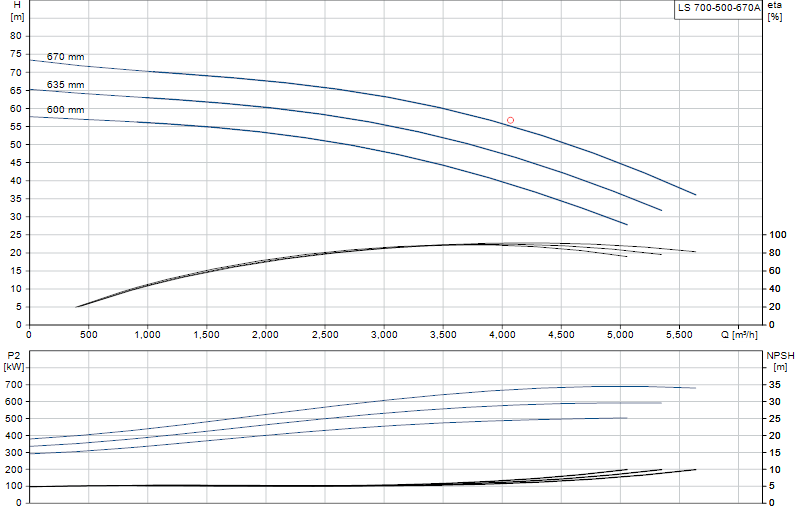
Task: Click the '80' head axis tick value
Action: 16,36
